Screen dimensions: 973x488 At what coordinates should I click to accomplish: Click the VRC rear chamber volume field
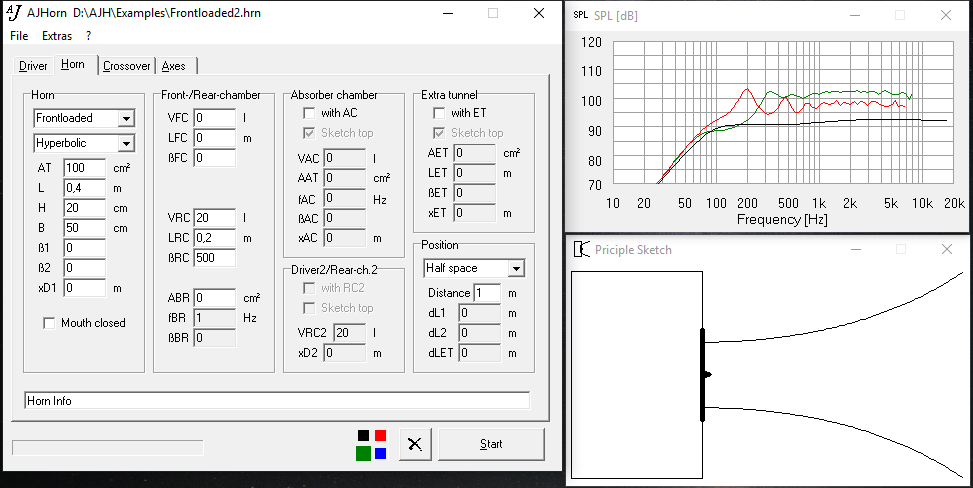point(215,218)
